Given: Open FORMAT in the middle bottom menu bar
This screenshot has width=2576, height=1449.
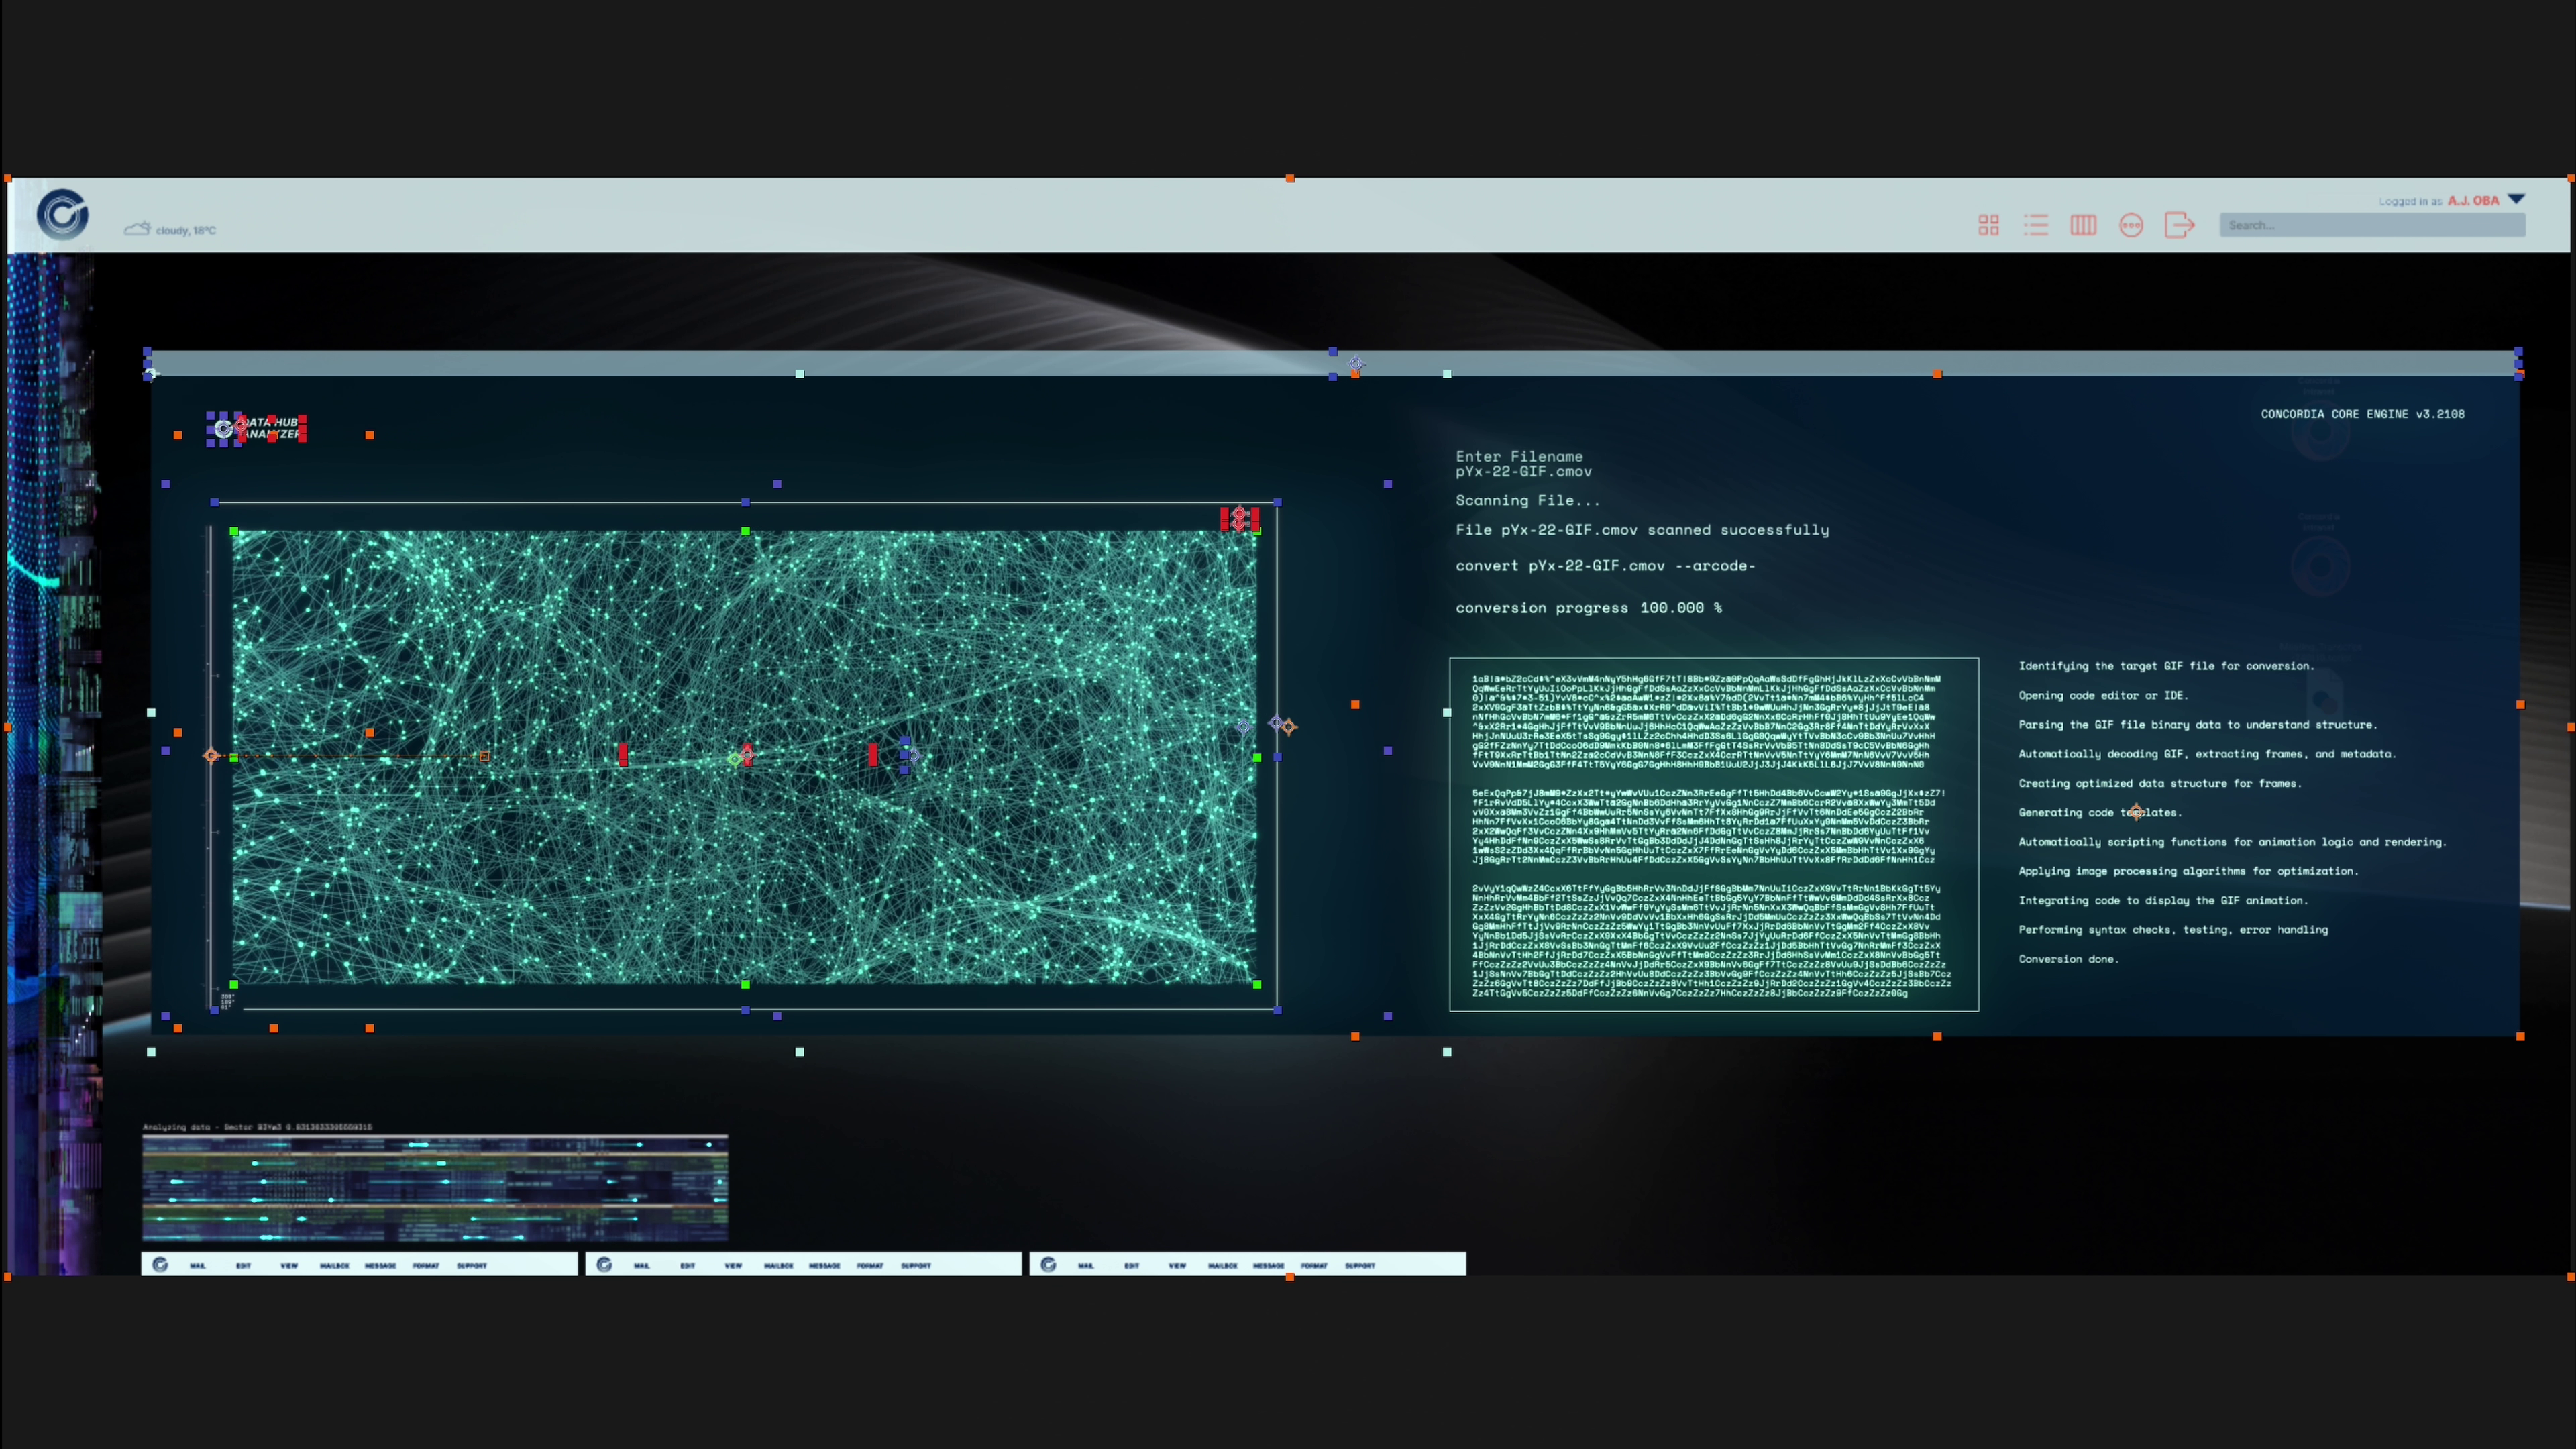Looking at the screenshot, I should 870,1266.
